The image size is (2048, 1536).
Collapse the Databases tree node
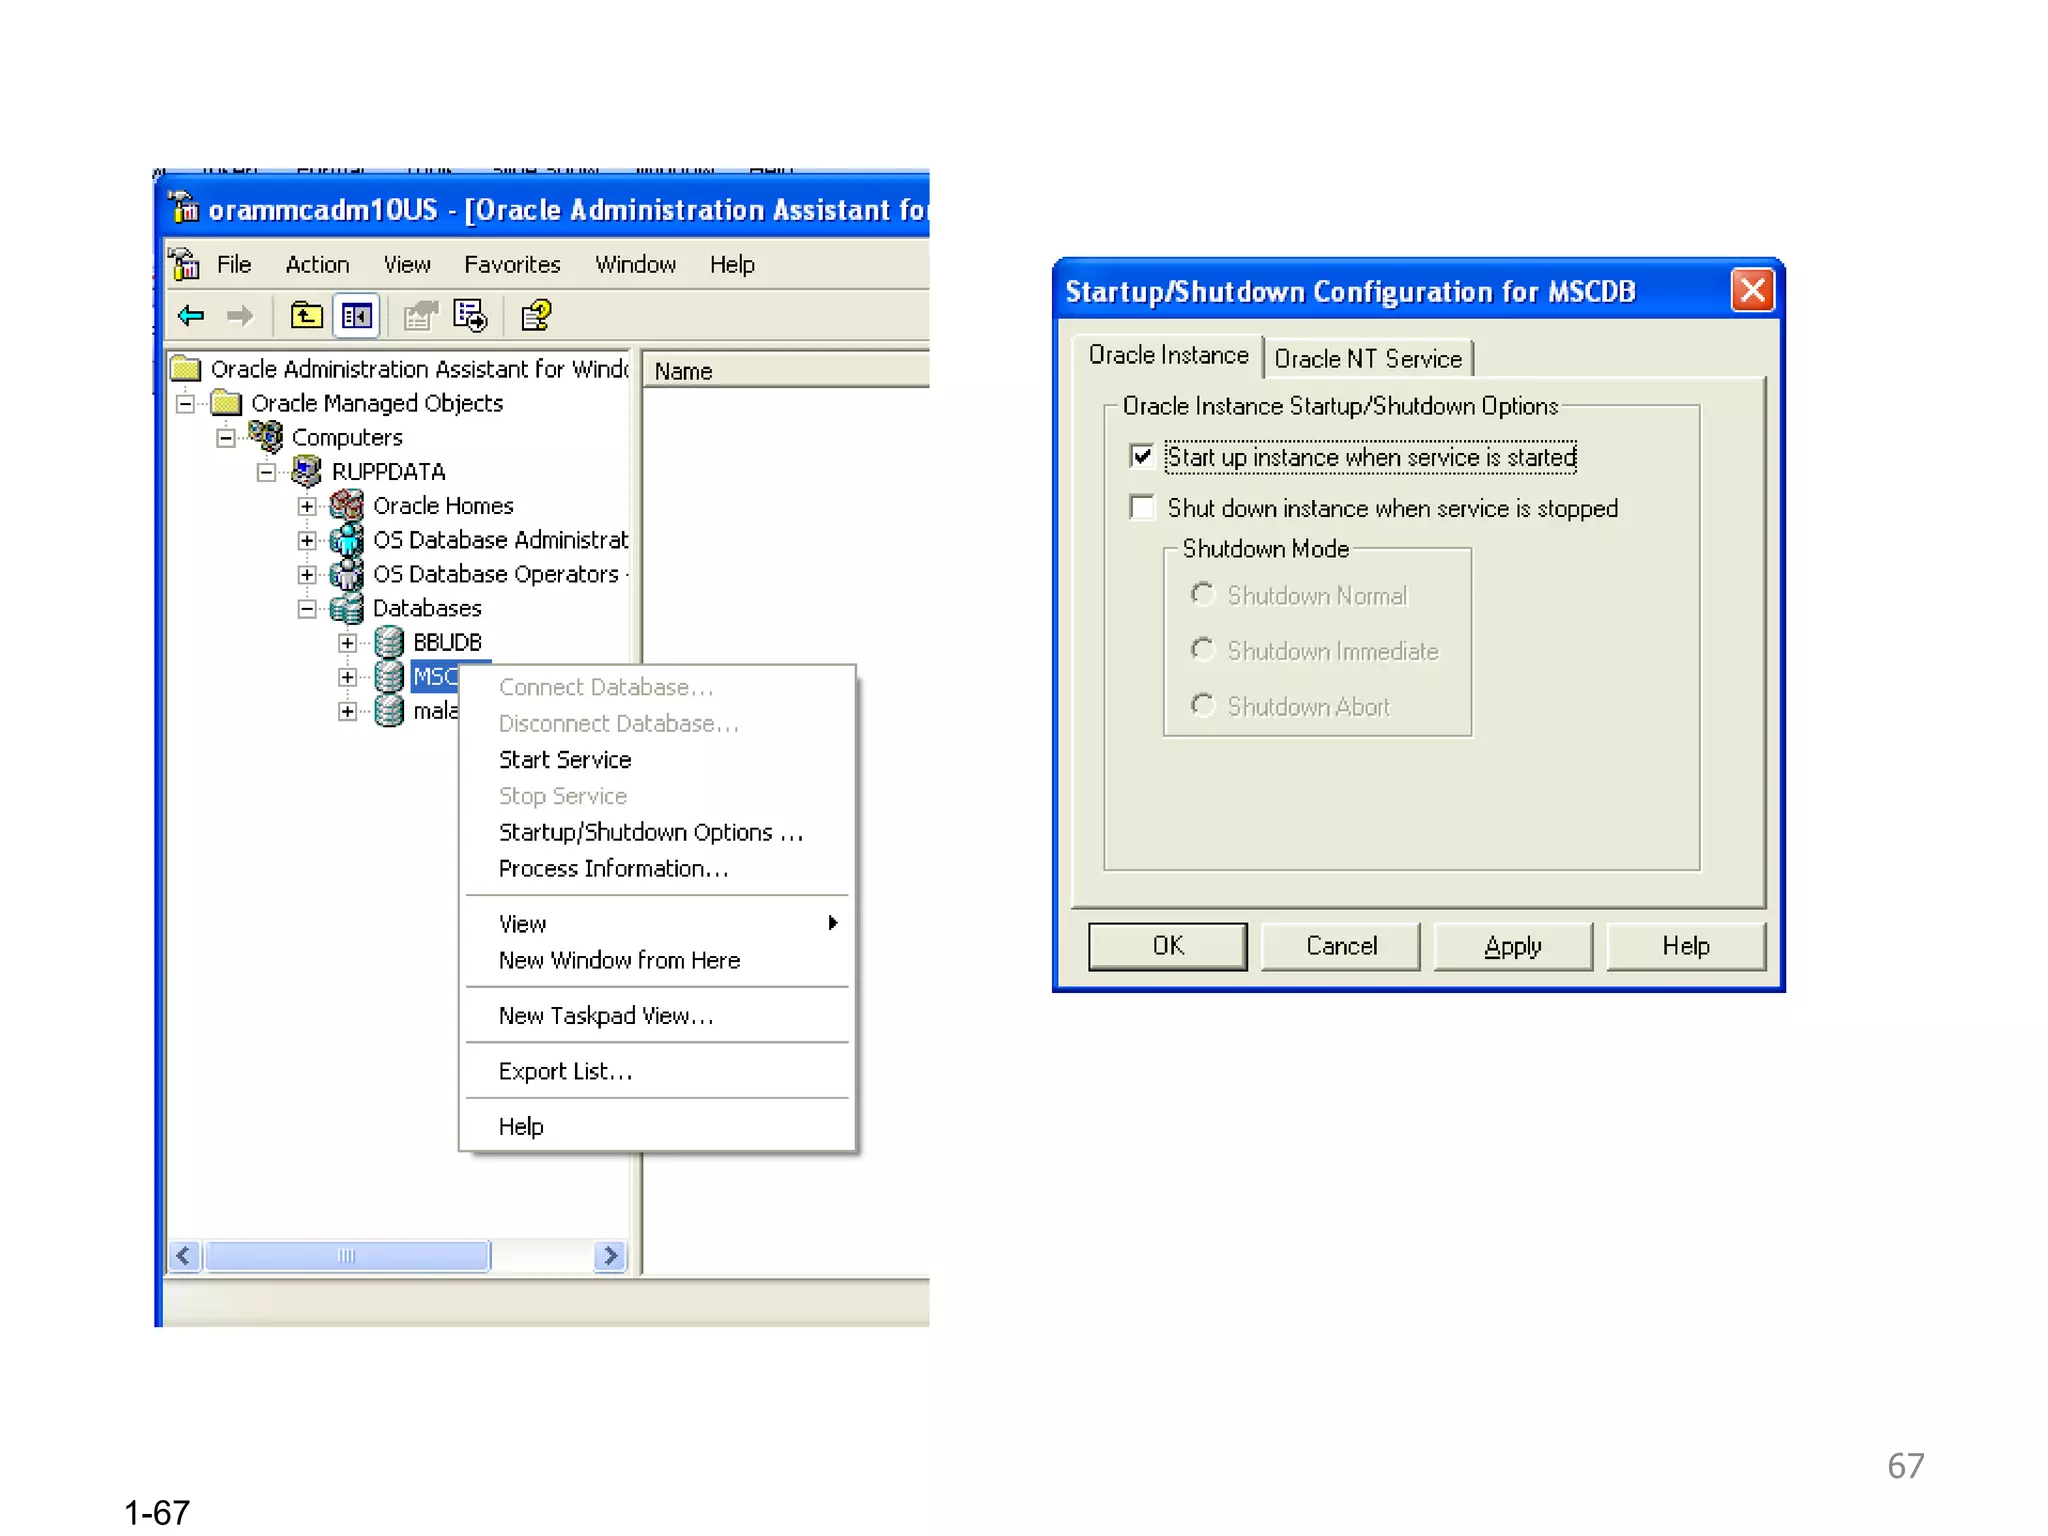click(x=307, y=608)
